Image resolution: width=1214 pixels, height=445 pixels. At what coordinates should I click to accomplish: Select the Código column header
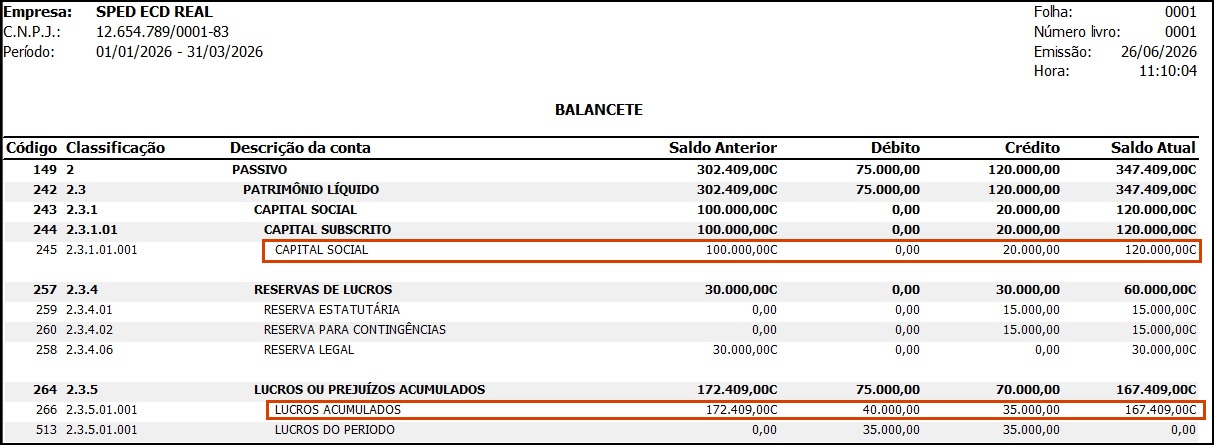[32, 148]
